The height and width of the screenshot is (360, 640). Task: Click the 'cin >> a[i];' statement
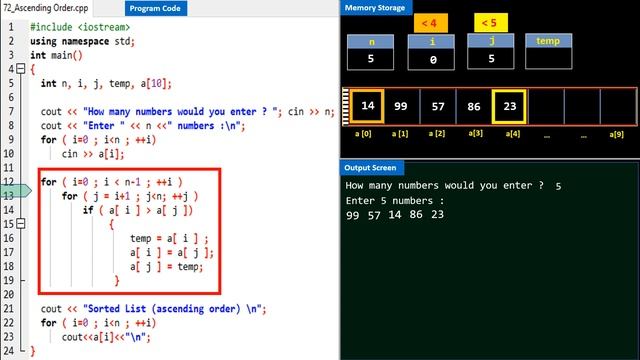click(x=93, y=154)
